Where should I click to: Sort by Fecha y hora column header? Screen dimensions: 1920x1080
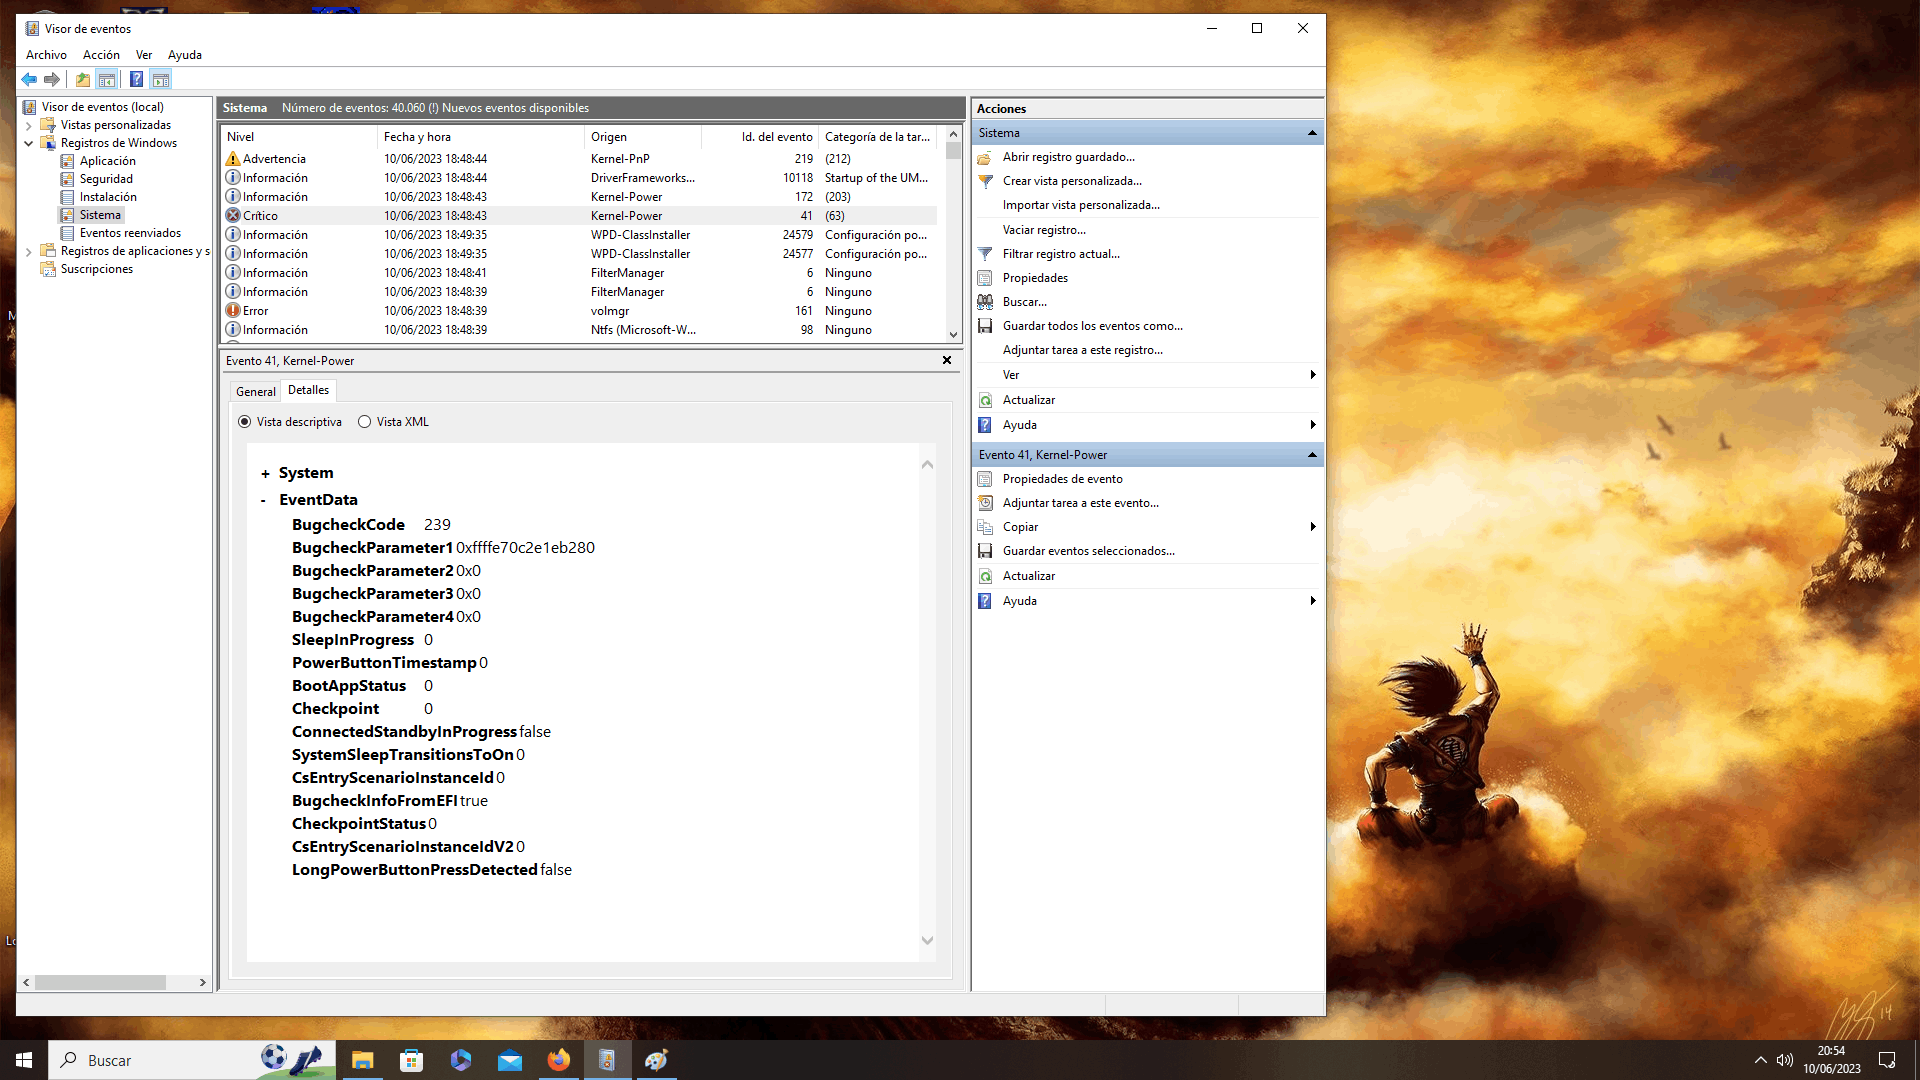481,138
